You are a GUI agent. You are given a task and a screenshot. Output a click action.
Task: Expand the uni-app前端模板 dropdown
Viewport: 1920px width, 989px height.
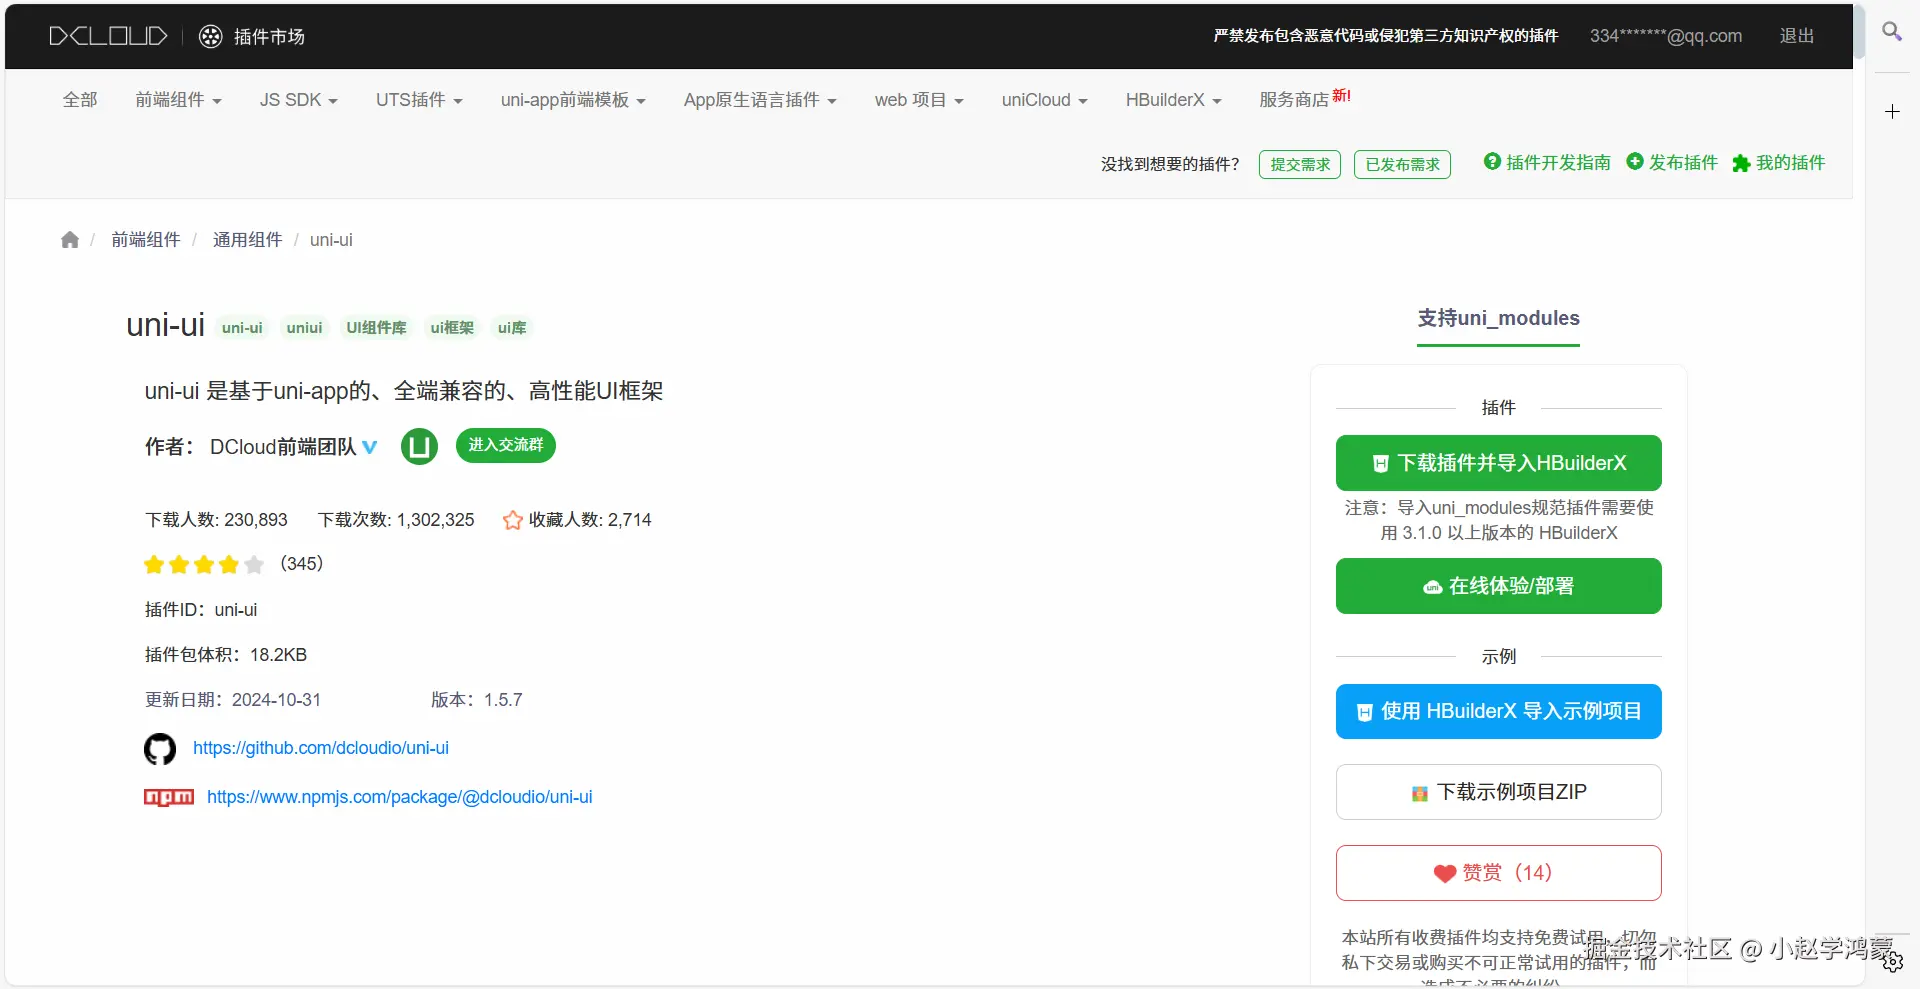tap(573, 100)
